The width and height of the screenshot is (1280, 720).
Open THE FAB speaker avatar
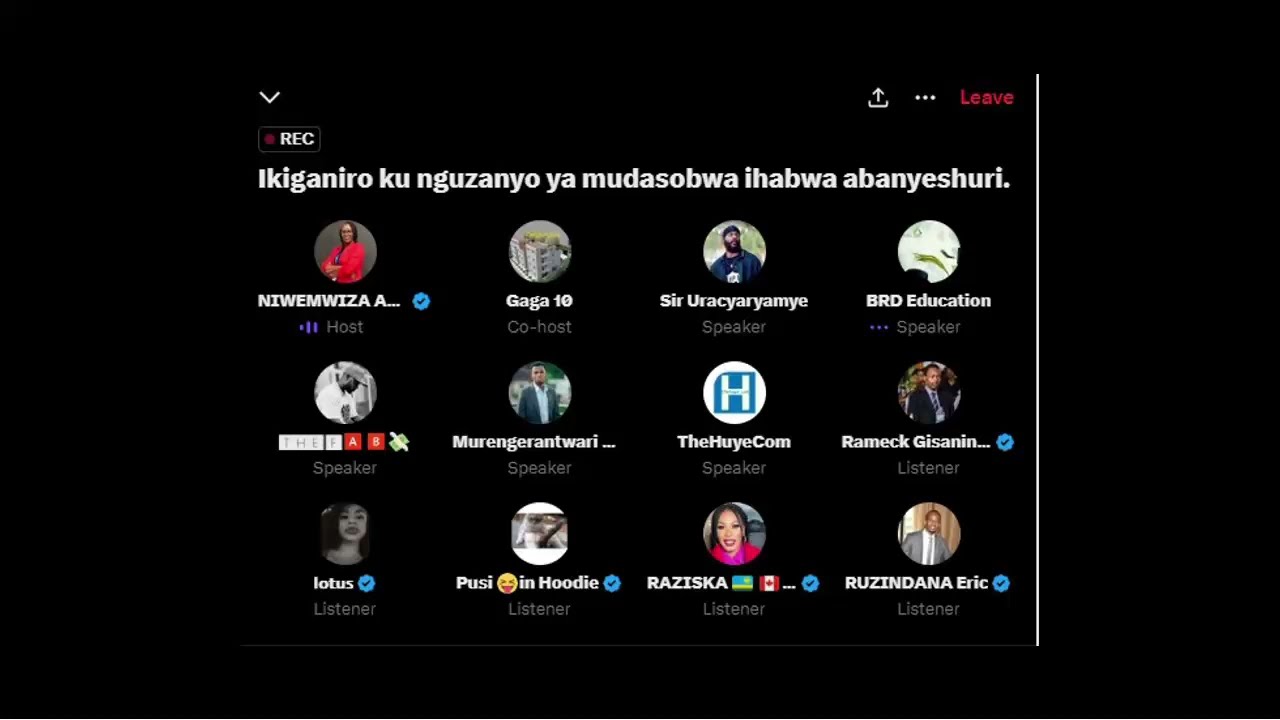tap(345, 393)
